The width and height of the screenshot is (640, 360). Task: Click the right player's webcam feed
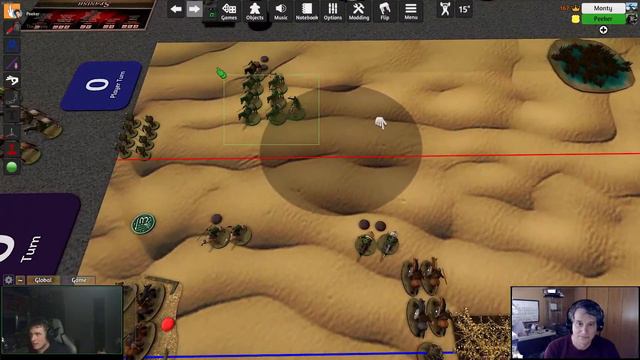[575, 322]
